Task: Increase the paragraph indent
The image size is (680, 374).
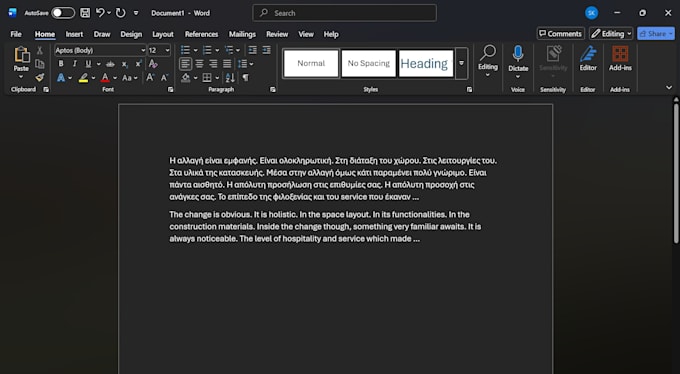Action: 267,50
